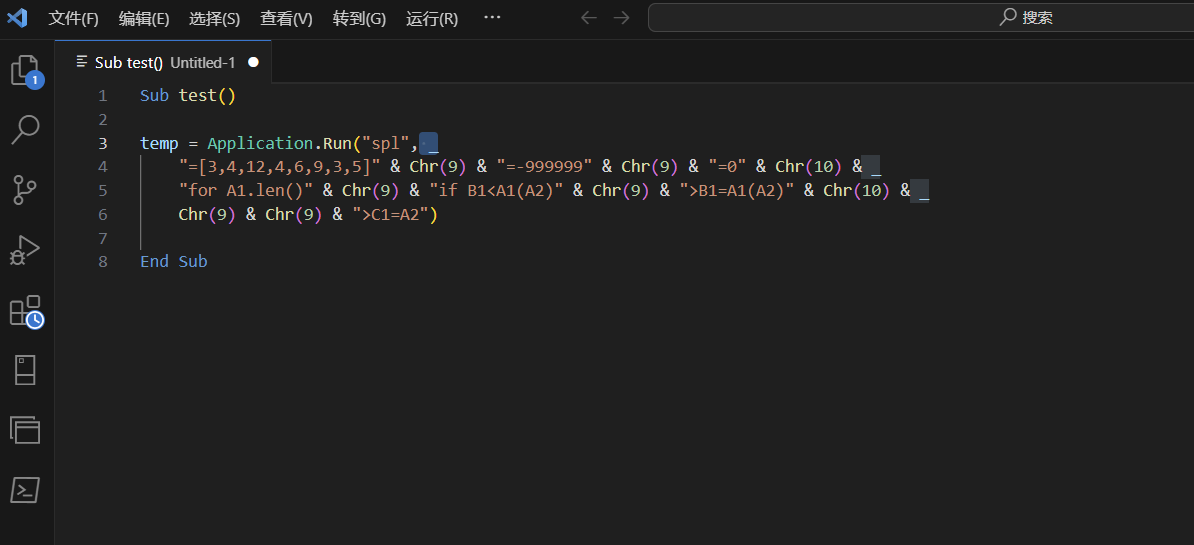Open the 文件(F) menu
This screenshot has height=545, width=1194.
tap(74, 18)
